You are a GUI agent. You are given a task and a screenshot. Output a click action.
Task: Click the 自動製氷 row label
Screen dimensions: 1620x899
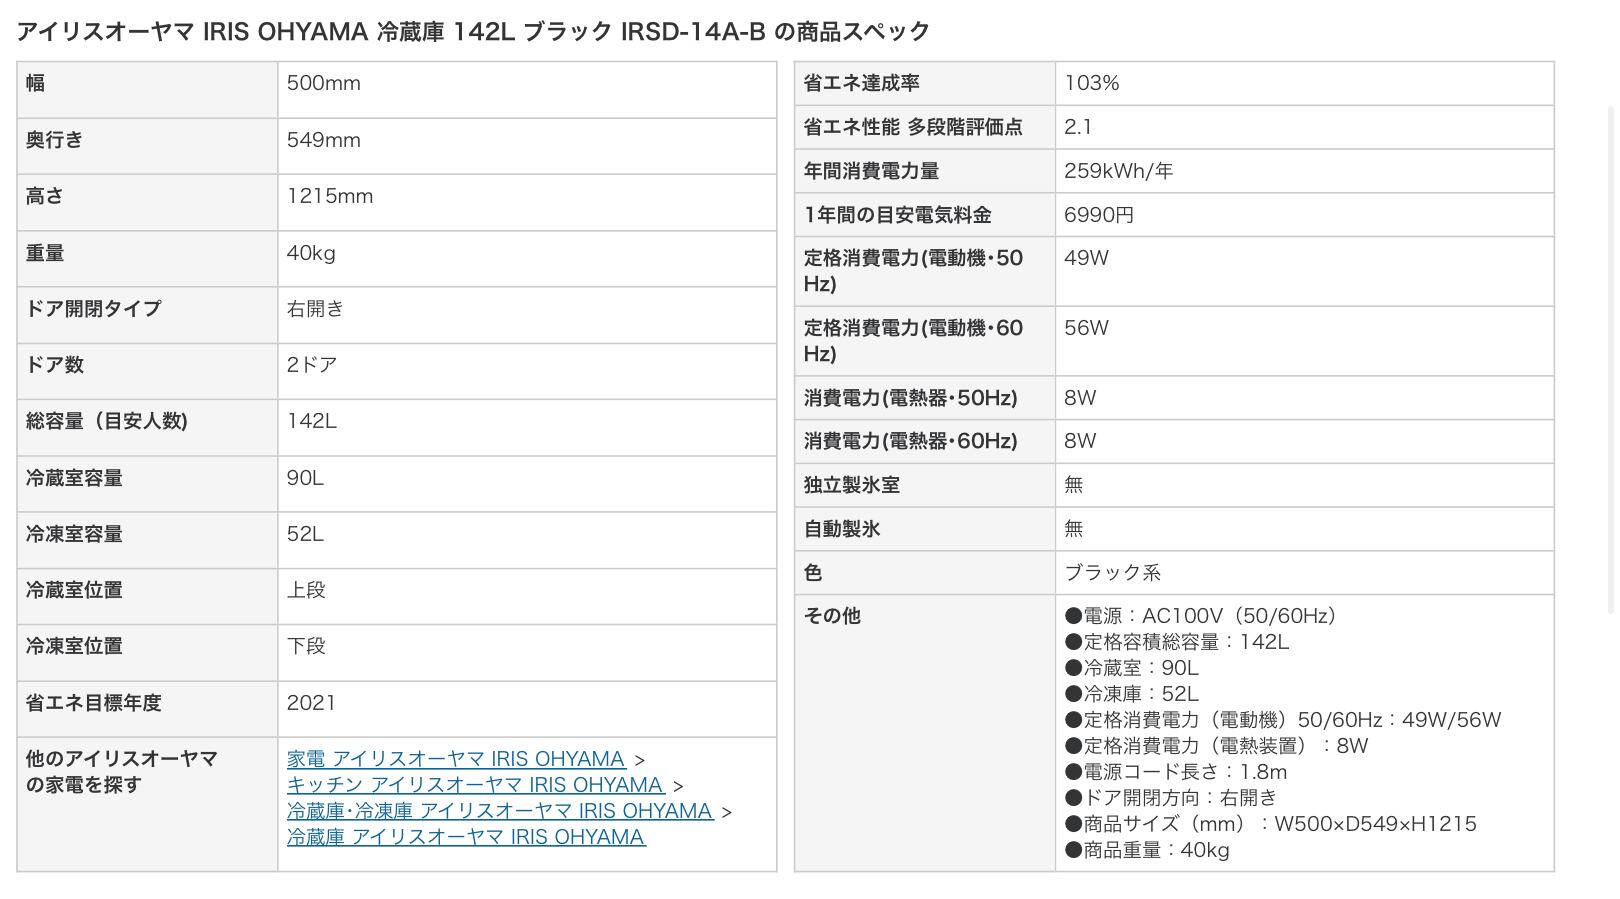coord(842,529)
